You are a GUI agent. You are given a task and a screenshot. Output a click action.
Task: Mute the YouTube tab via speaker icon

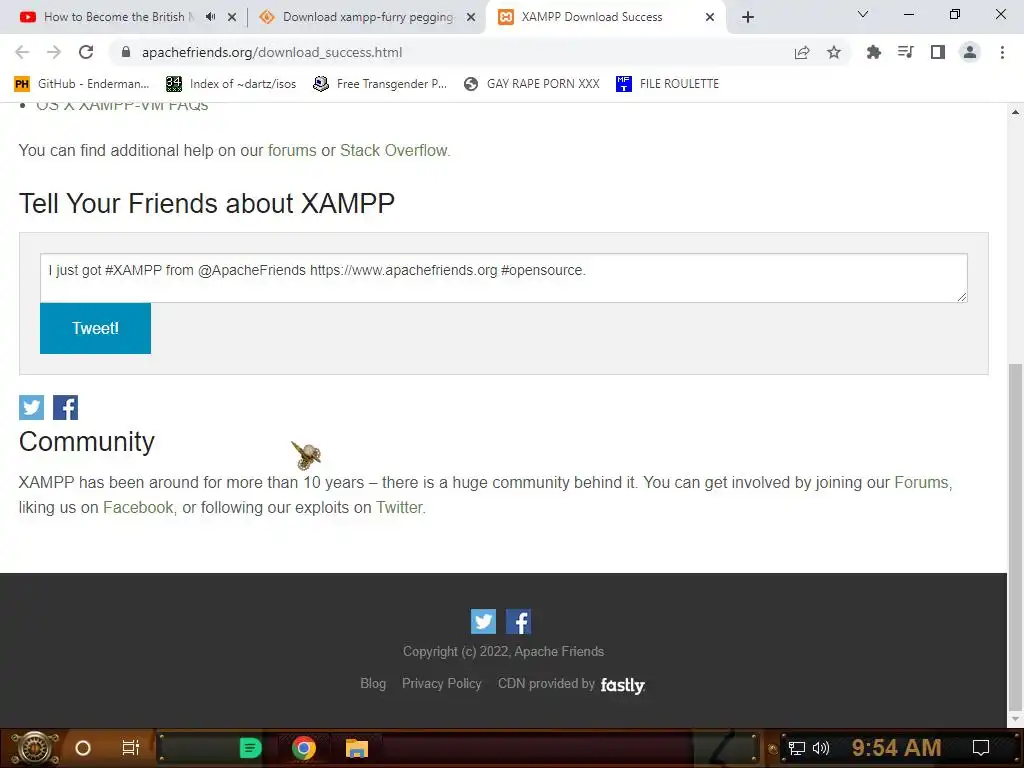point(210,17)
